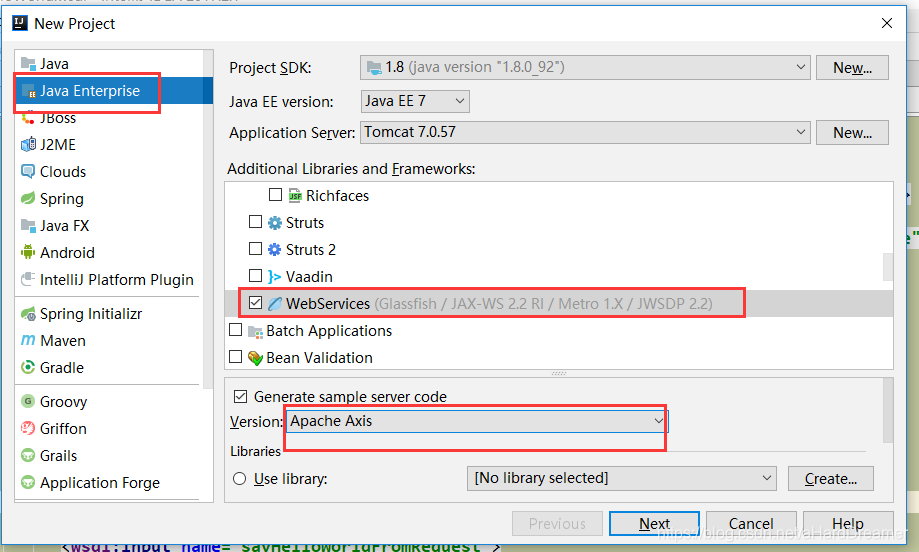Image resolution: width=919 pixels, height=552 pixels.
Task: Select Gradle project type label
Action: pos(62,367)
